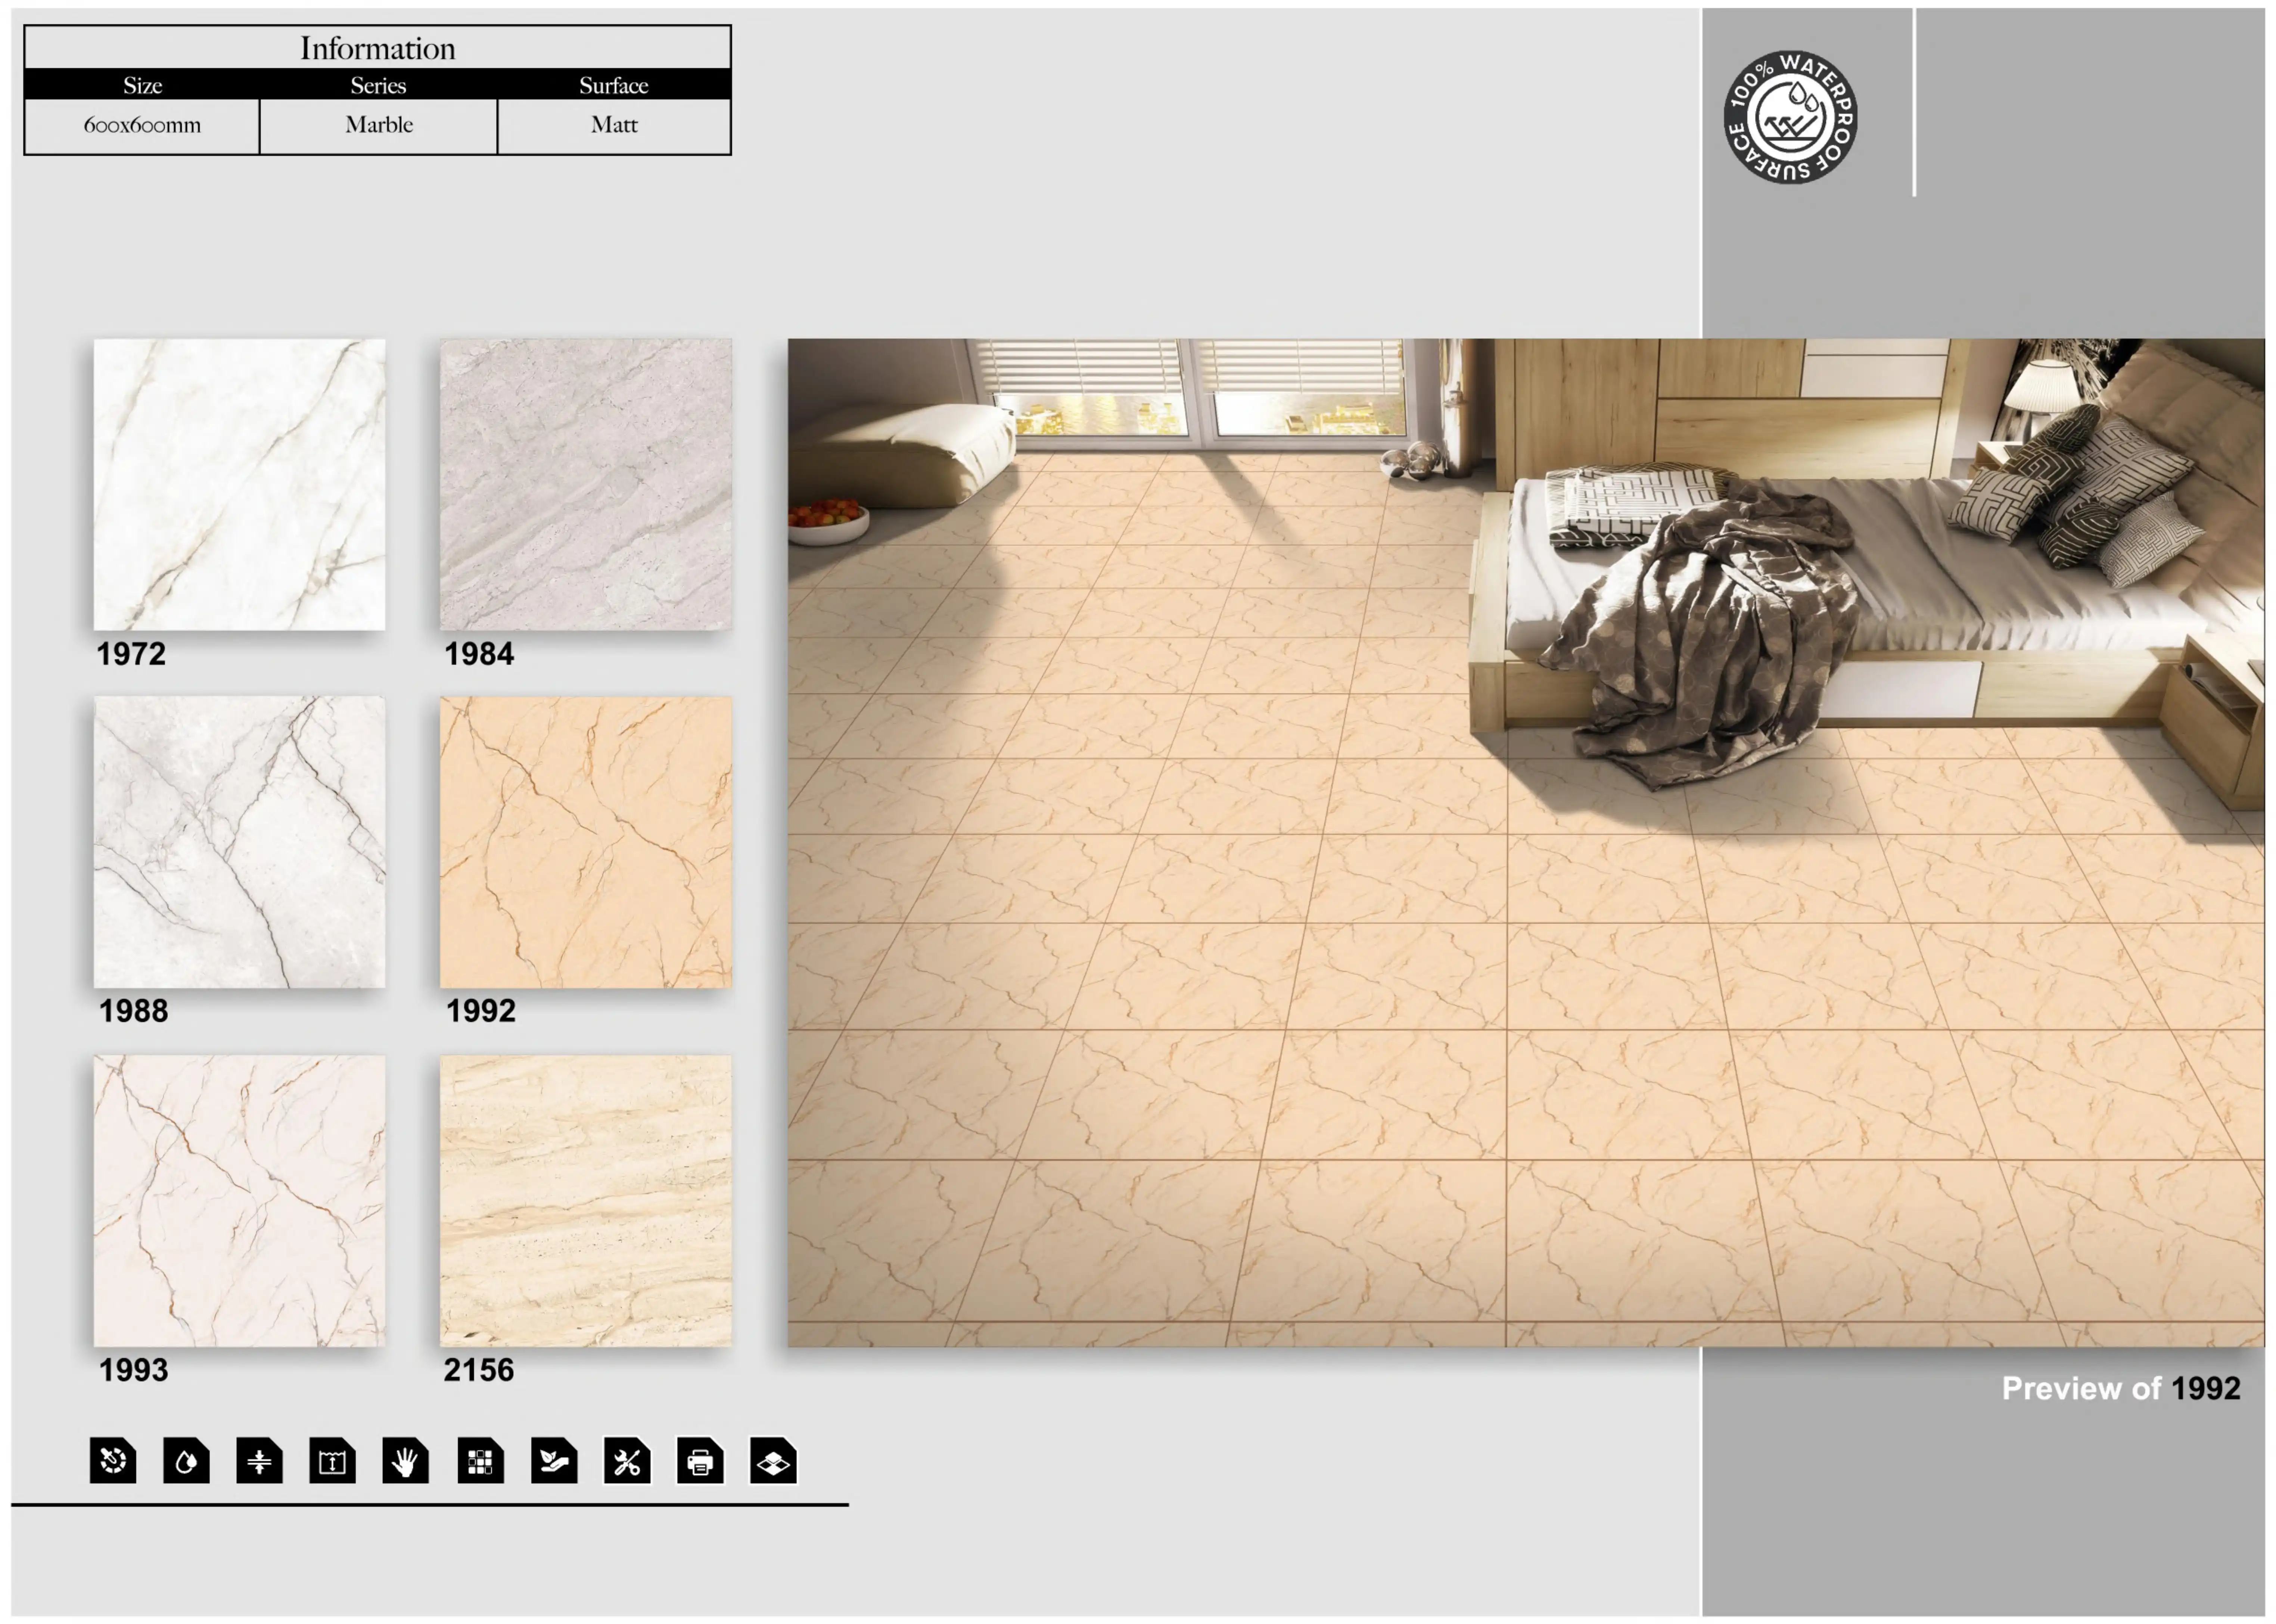Viewport: 2276px width, 1624px height.
Task: Click the 100% Waterproof Surface badge
Action: coord(1790,117)
